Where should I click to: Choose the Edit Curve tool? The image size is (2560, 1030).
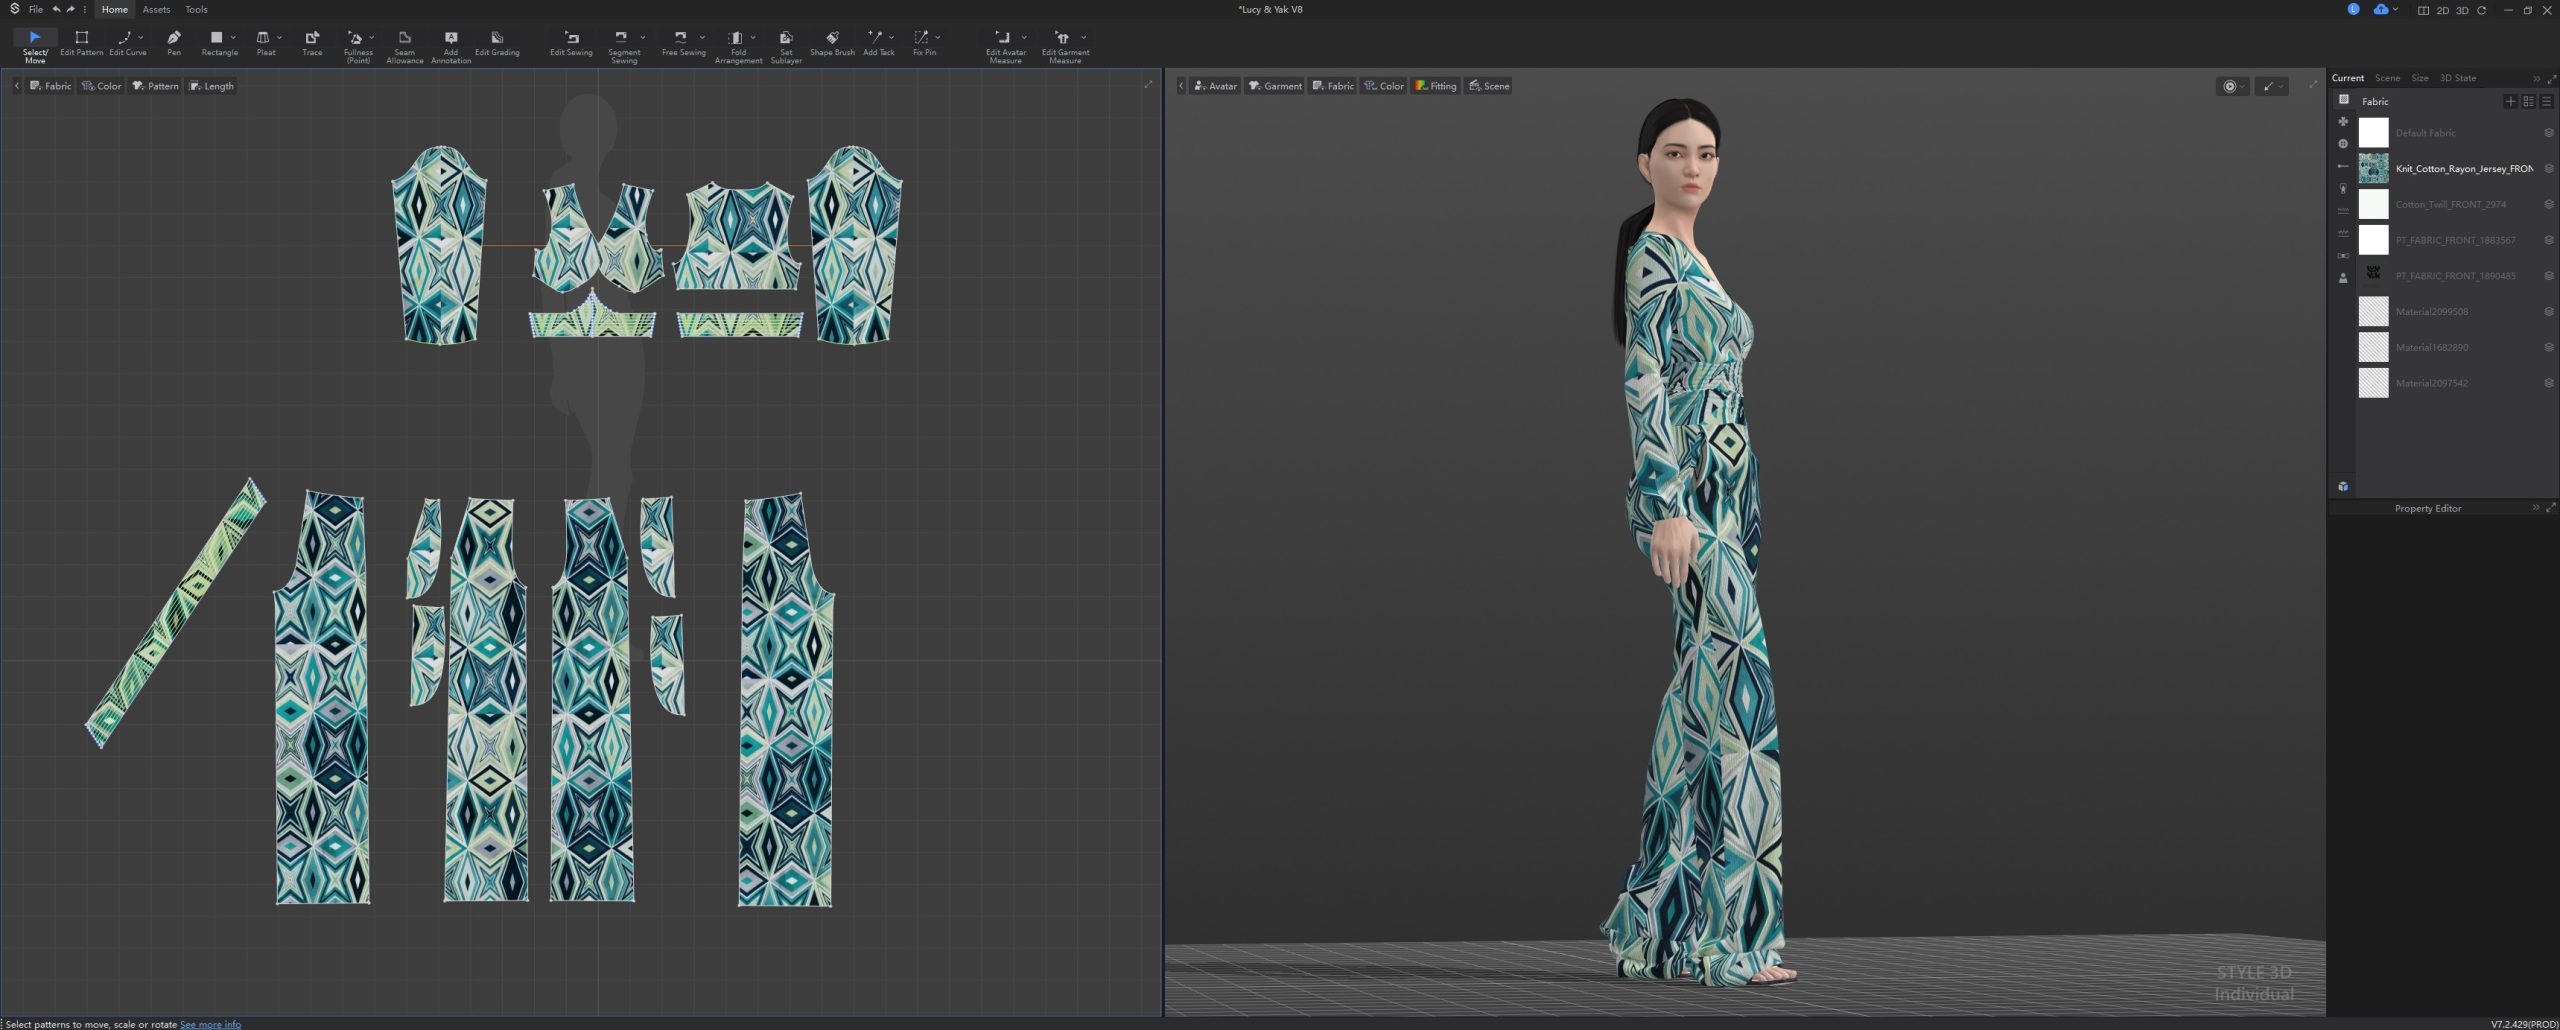(x=126, y=44)
